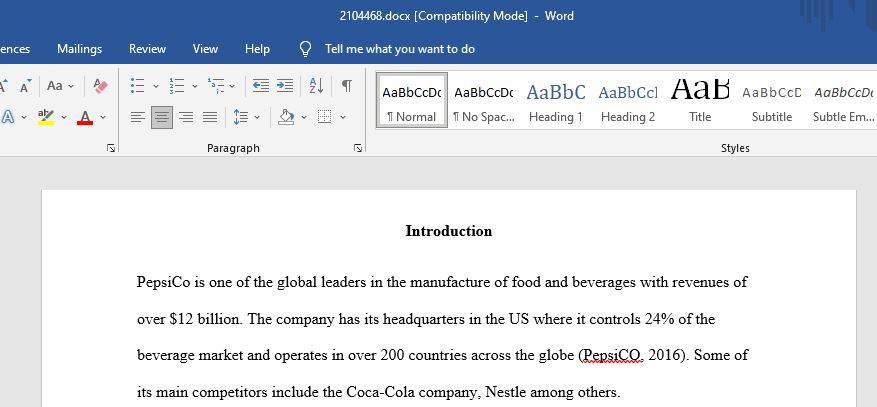The width and height of the screenshot is (877, 407).
Task: Click the Decrease Indent icon
Action: point(261,86)
